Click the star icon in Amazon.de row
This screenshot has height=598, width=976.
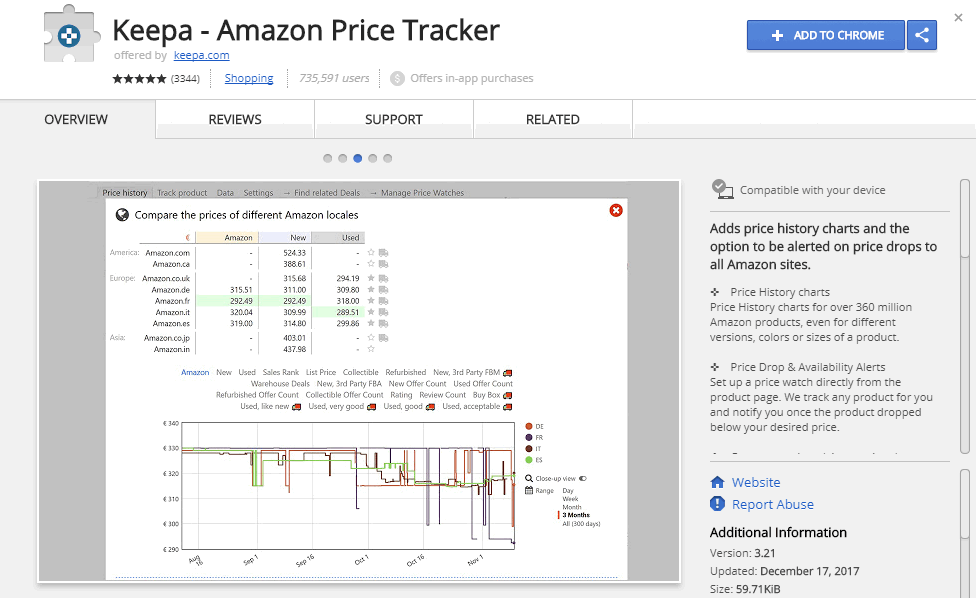(371, 289)
